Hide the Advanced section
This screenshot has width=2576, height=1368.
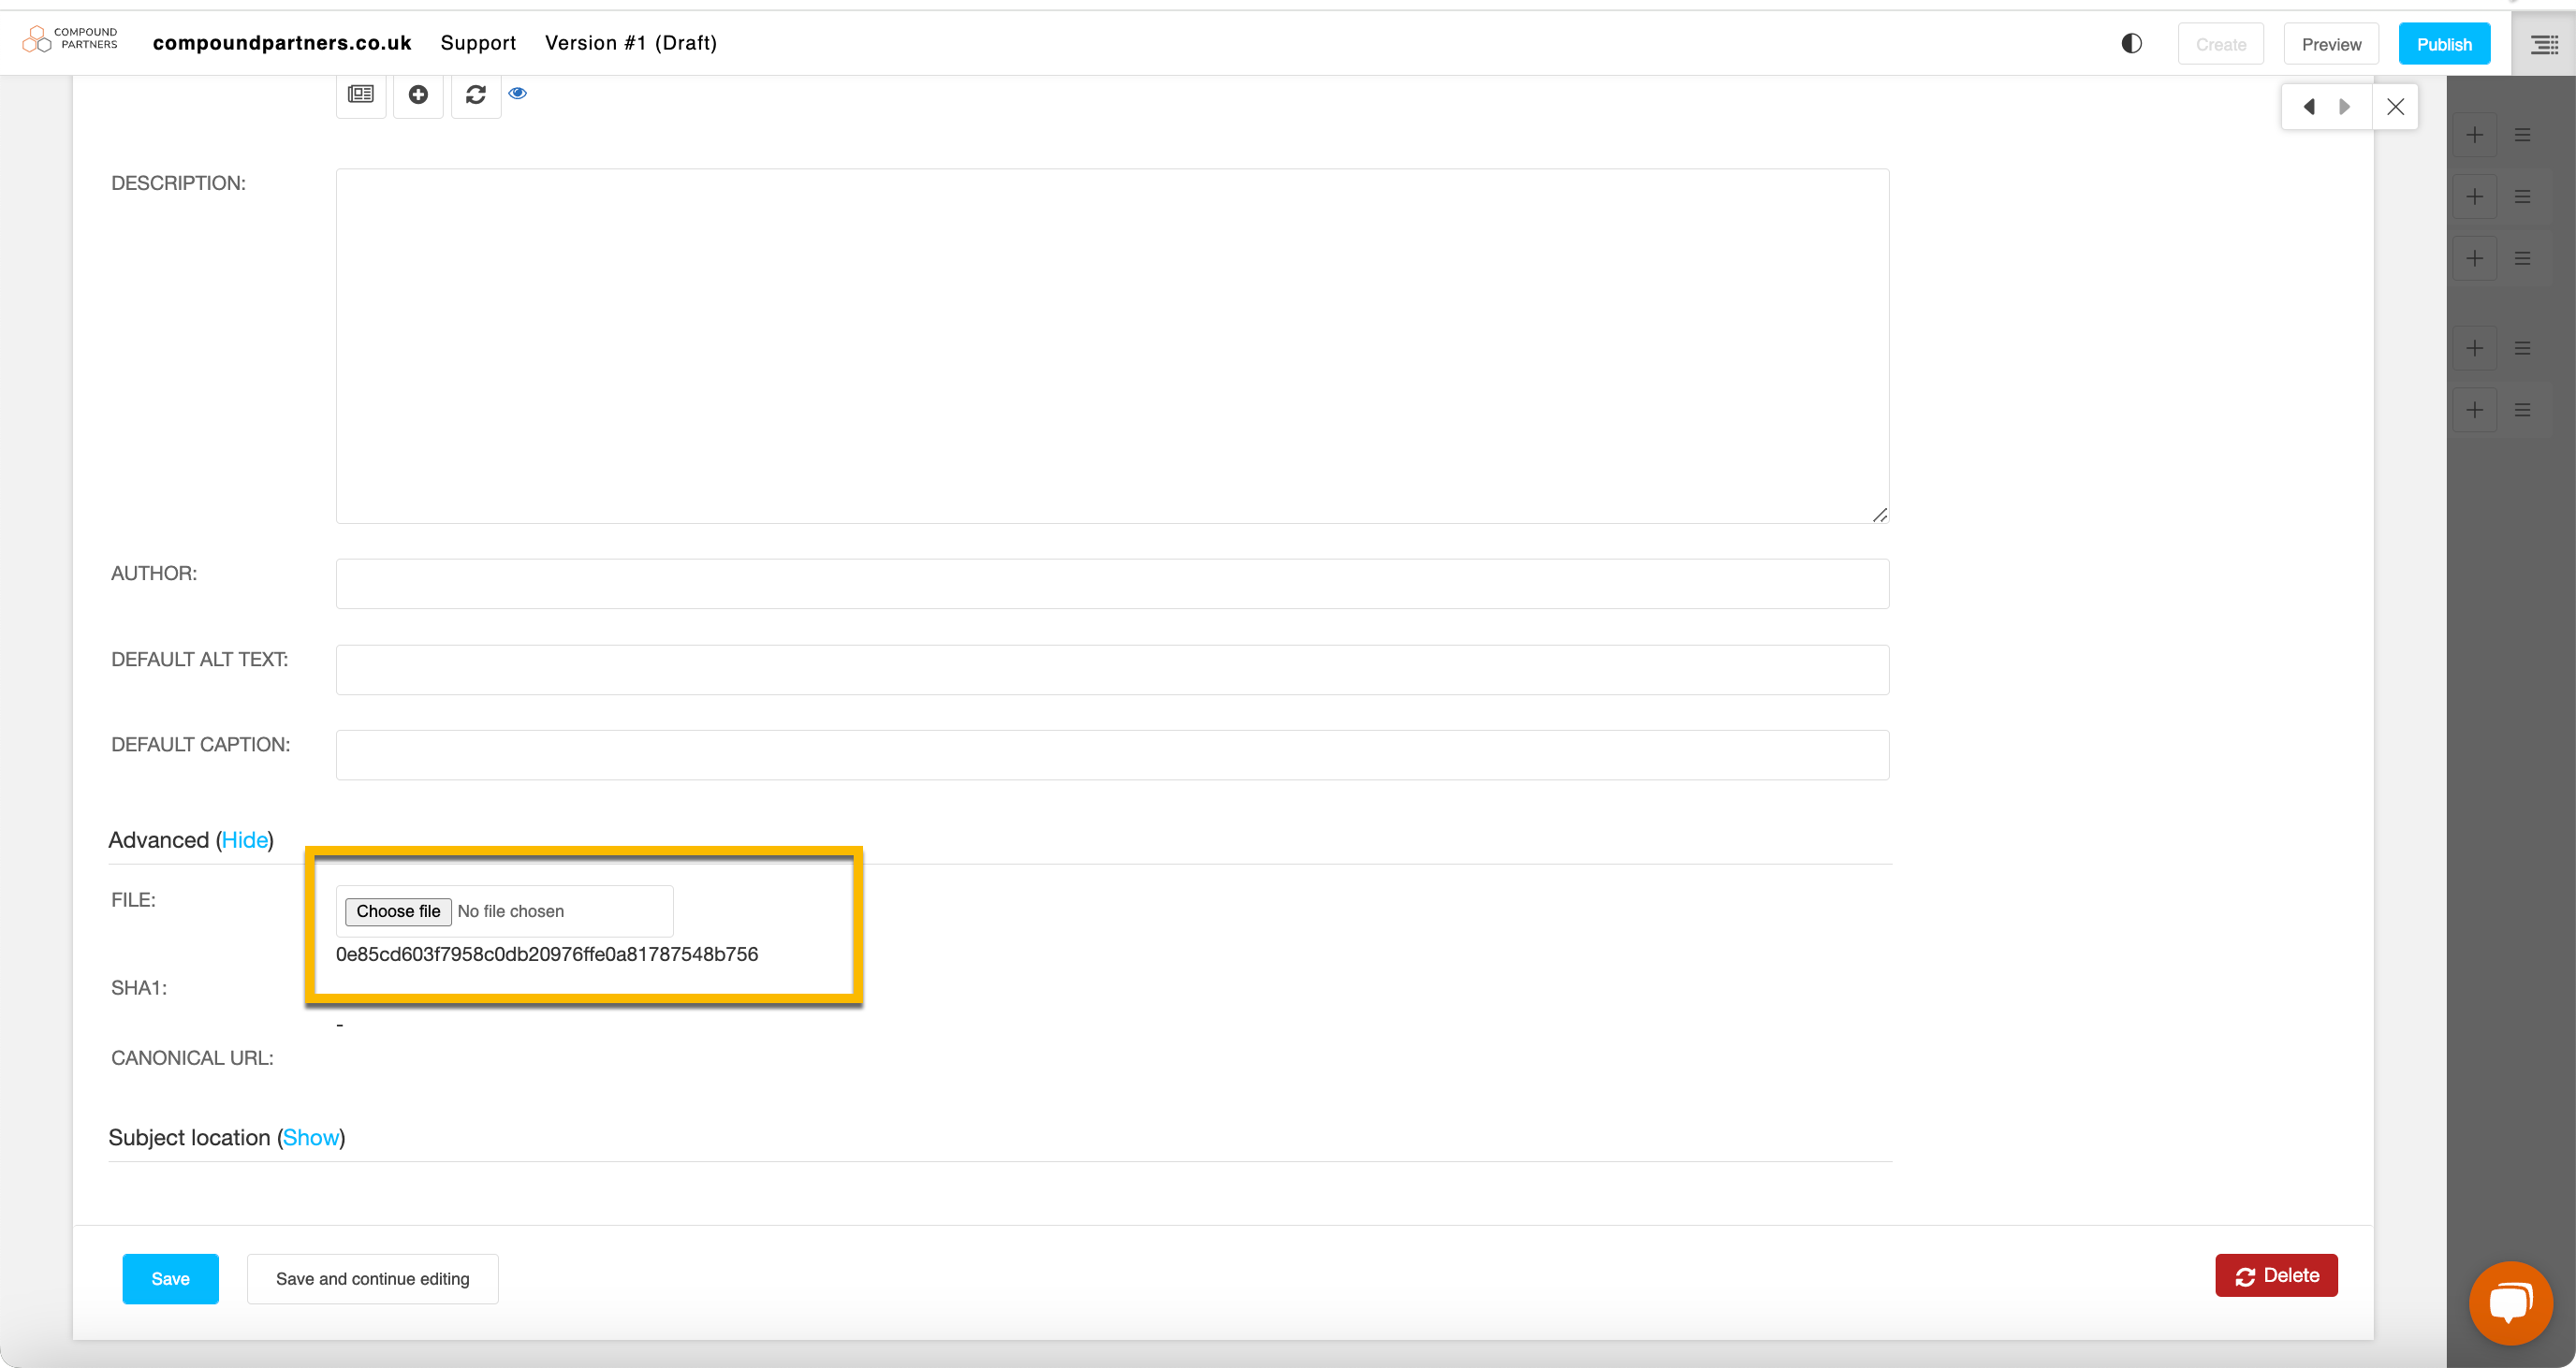(245, 840)
